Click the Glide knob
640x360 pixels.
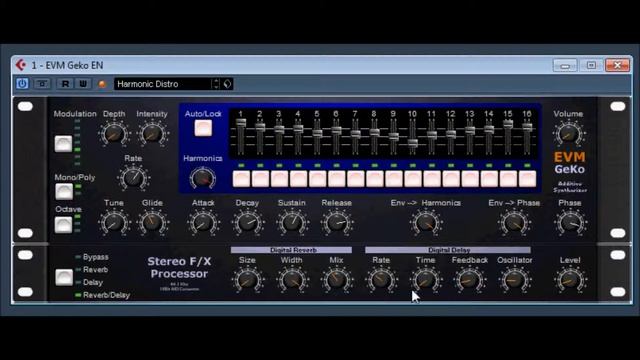click(x=152, y=222)
